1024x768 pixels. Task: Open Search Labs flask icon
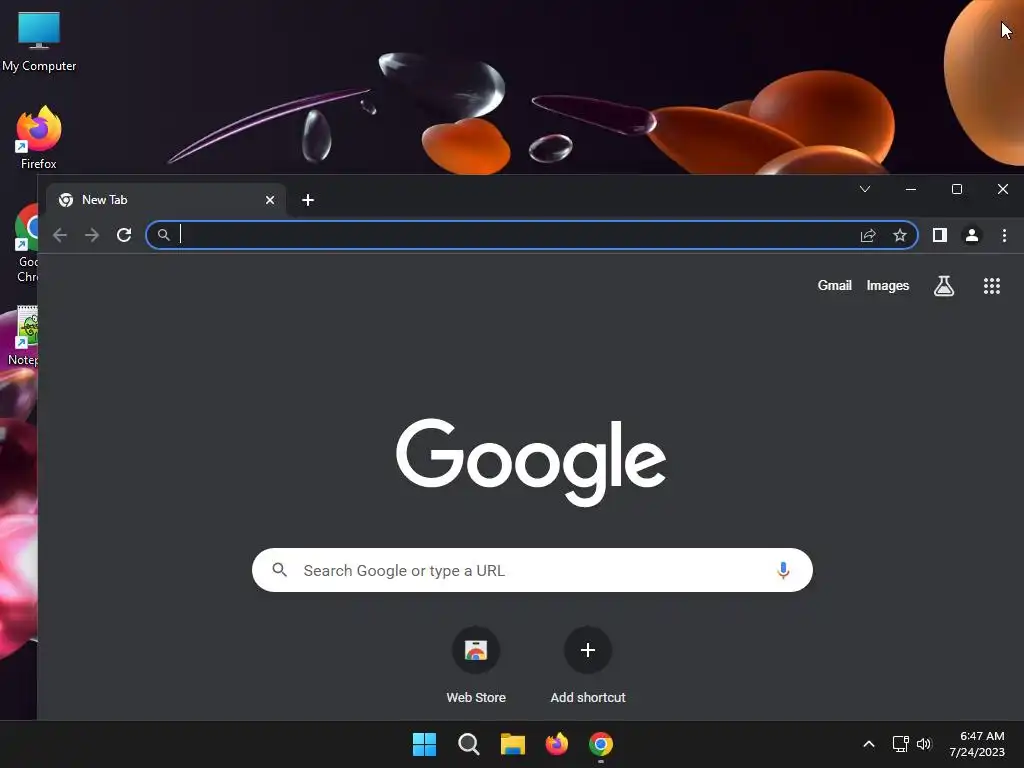944,285
